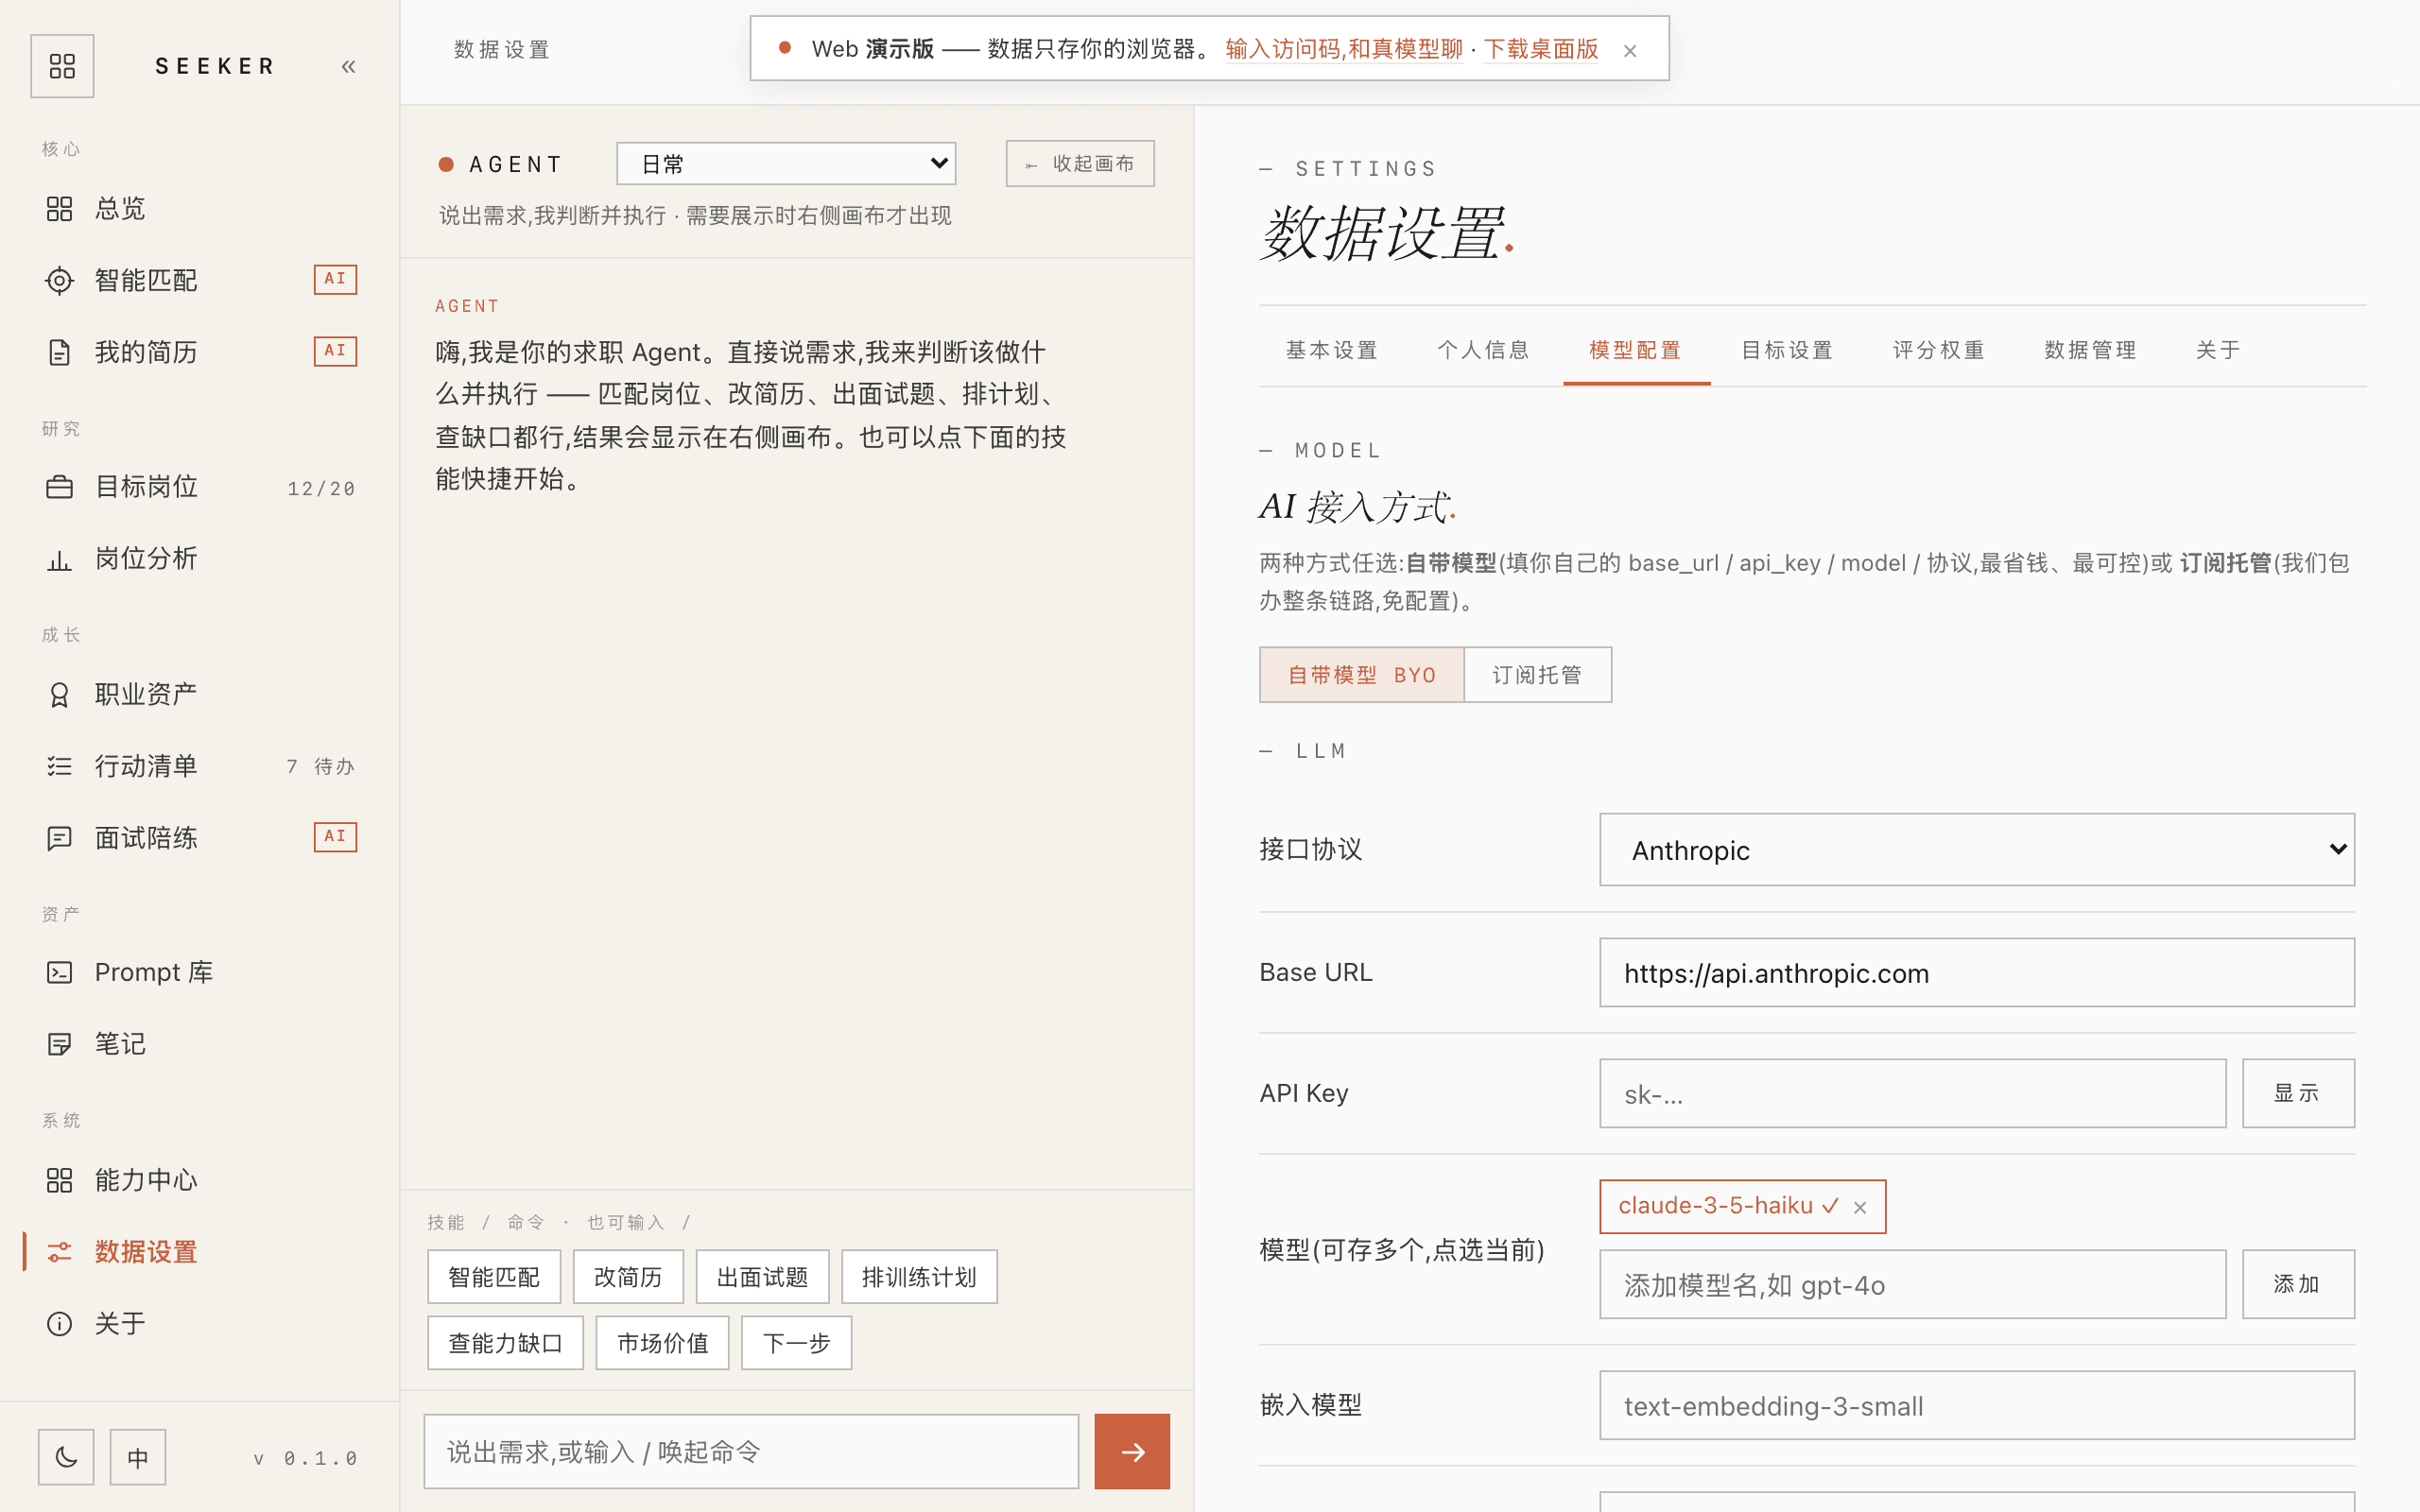
Task: Choose 订阅托管 access mode
Action: click(1538, 675)
